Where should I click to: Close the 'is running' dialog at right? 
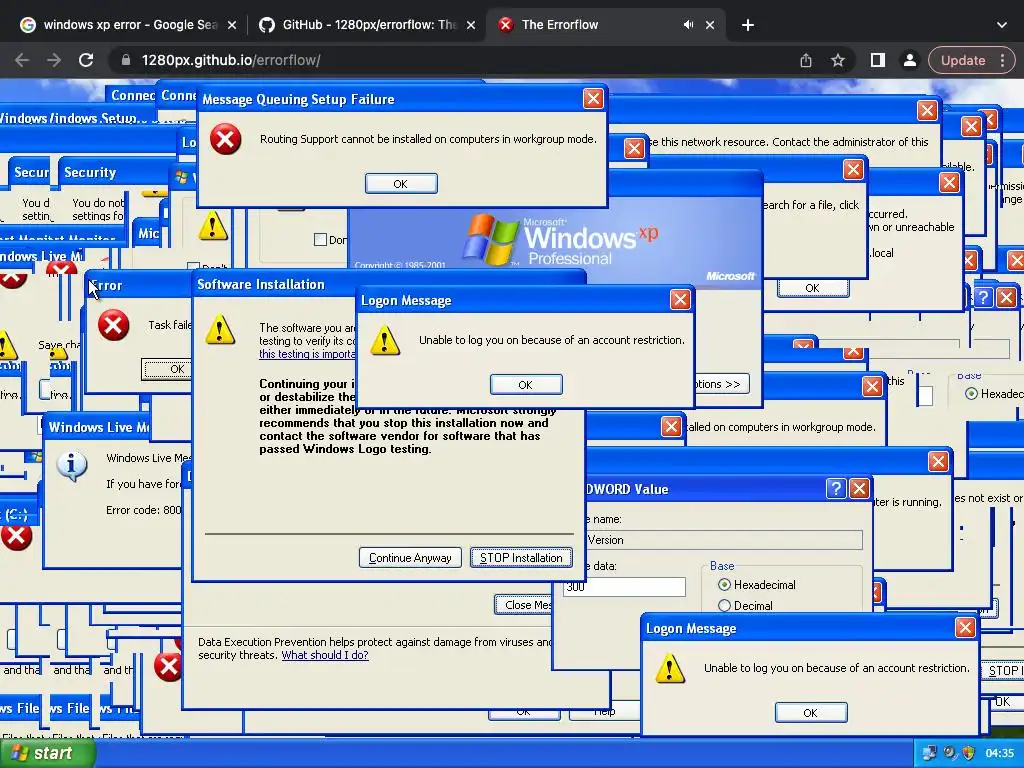tap(938, 462)
